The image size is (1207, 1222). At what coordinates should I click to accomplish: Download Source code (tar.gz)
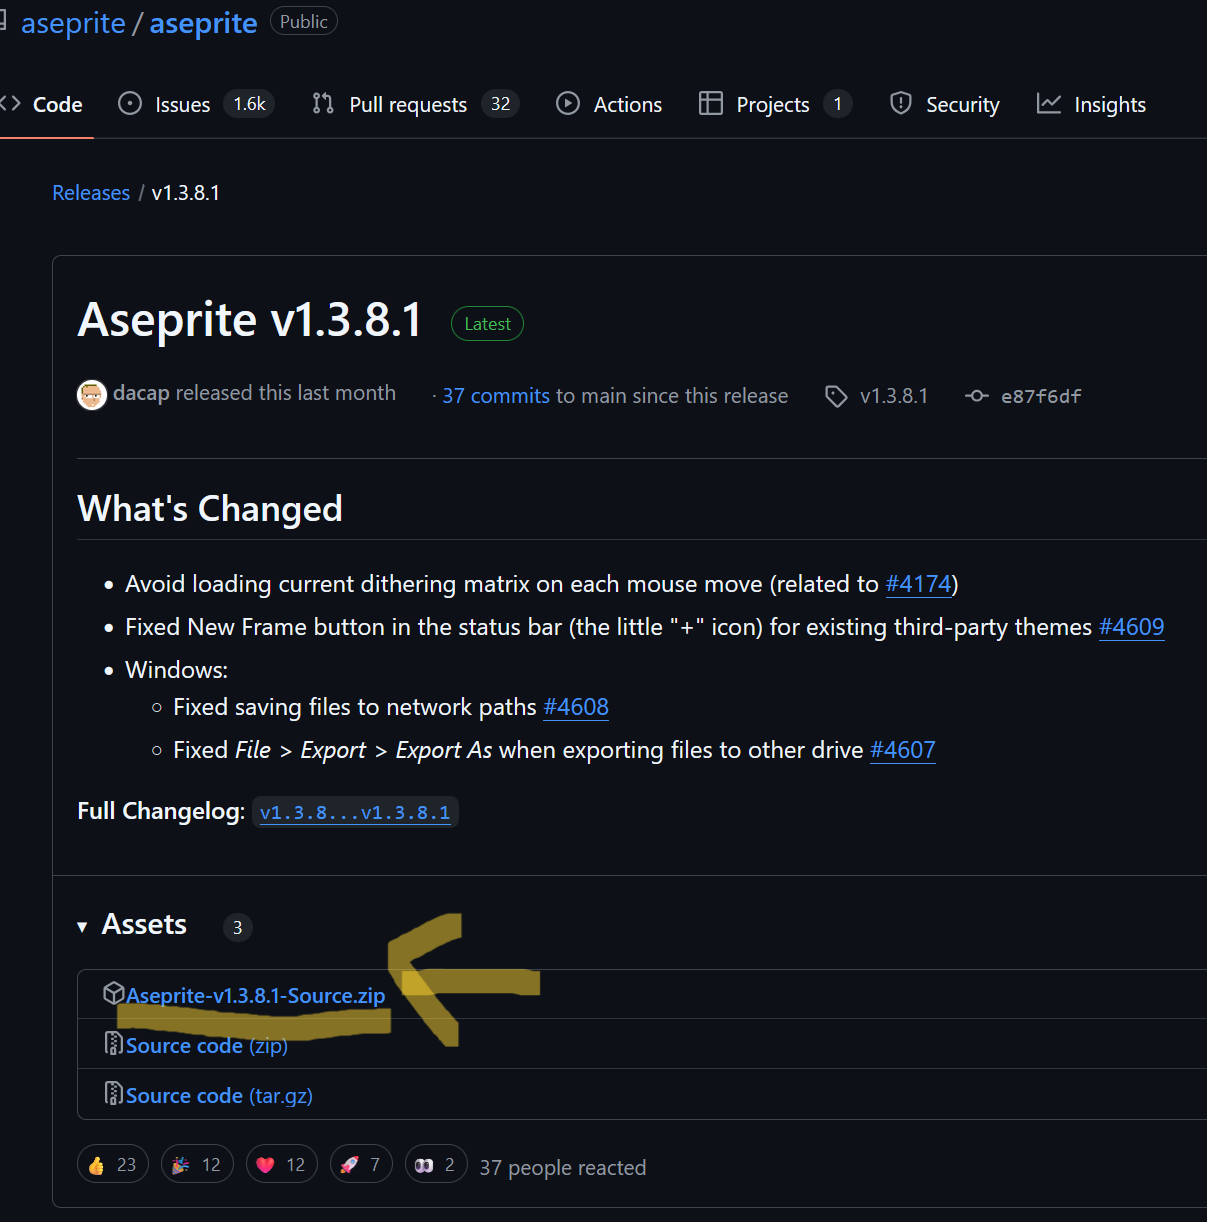(219, 1096)
